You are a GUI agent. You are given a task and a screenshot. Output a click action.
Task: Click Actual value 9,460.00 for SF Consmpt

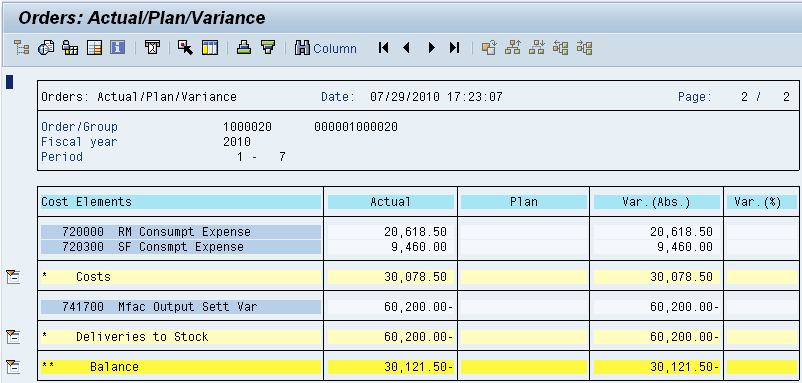pyautogui.click(x=419, y=247)
